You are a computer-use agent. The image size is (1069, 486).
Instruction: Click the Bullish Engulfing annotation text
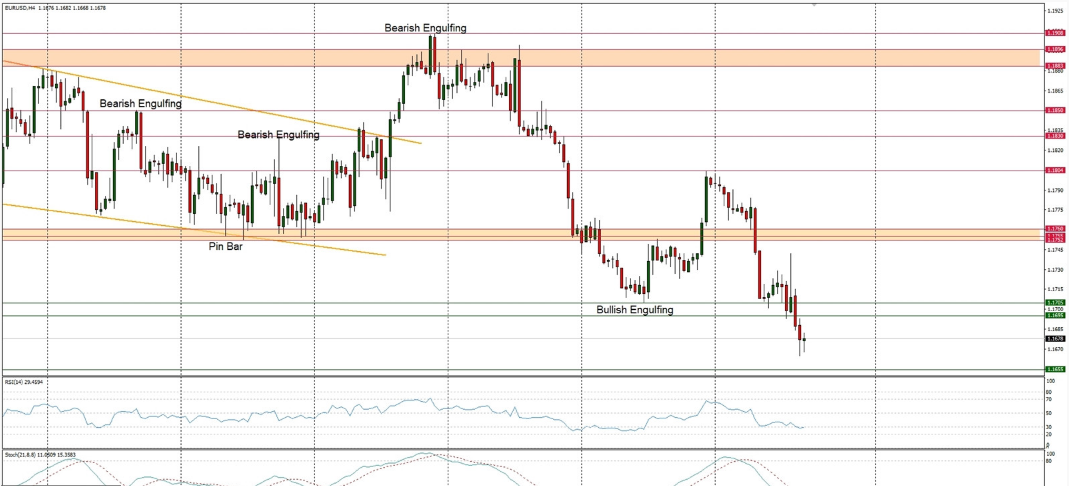tap(634, 310)
